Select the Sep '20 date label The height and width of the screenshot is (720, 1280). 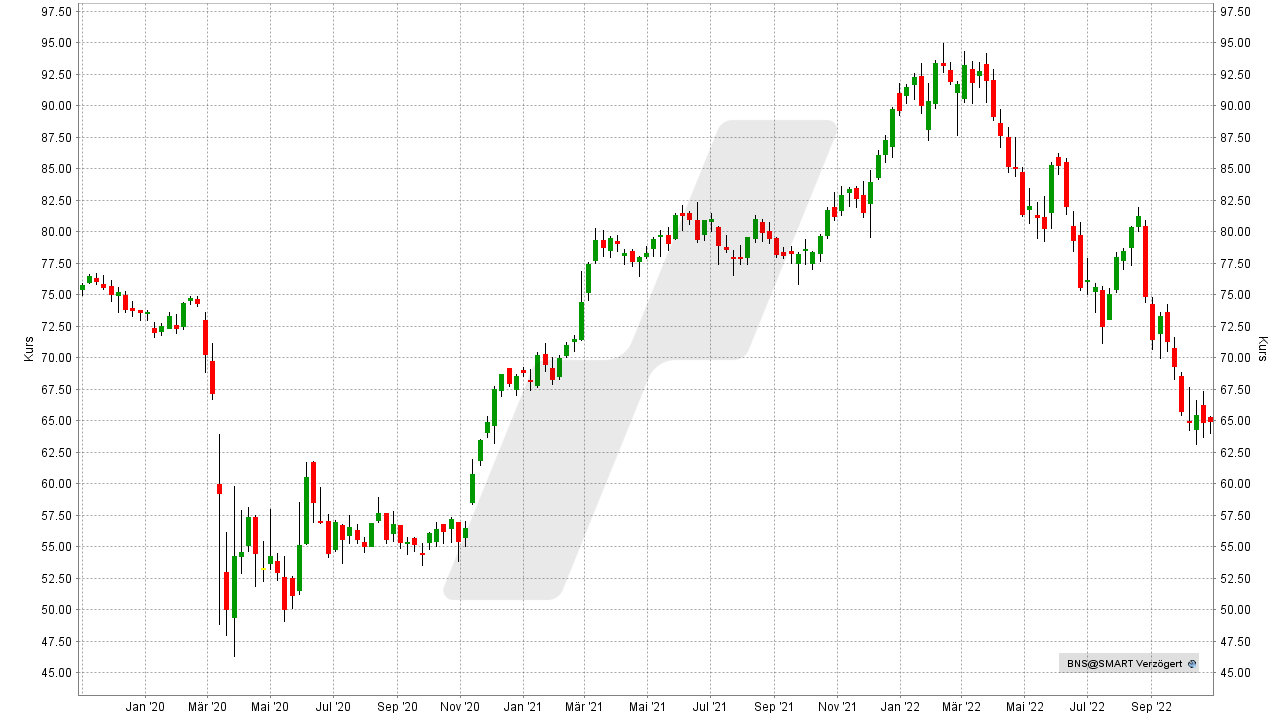tap(397, 707)
